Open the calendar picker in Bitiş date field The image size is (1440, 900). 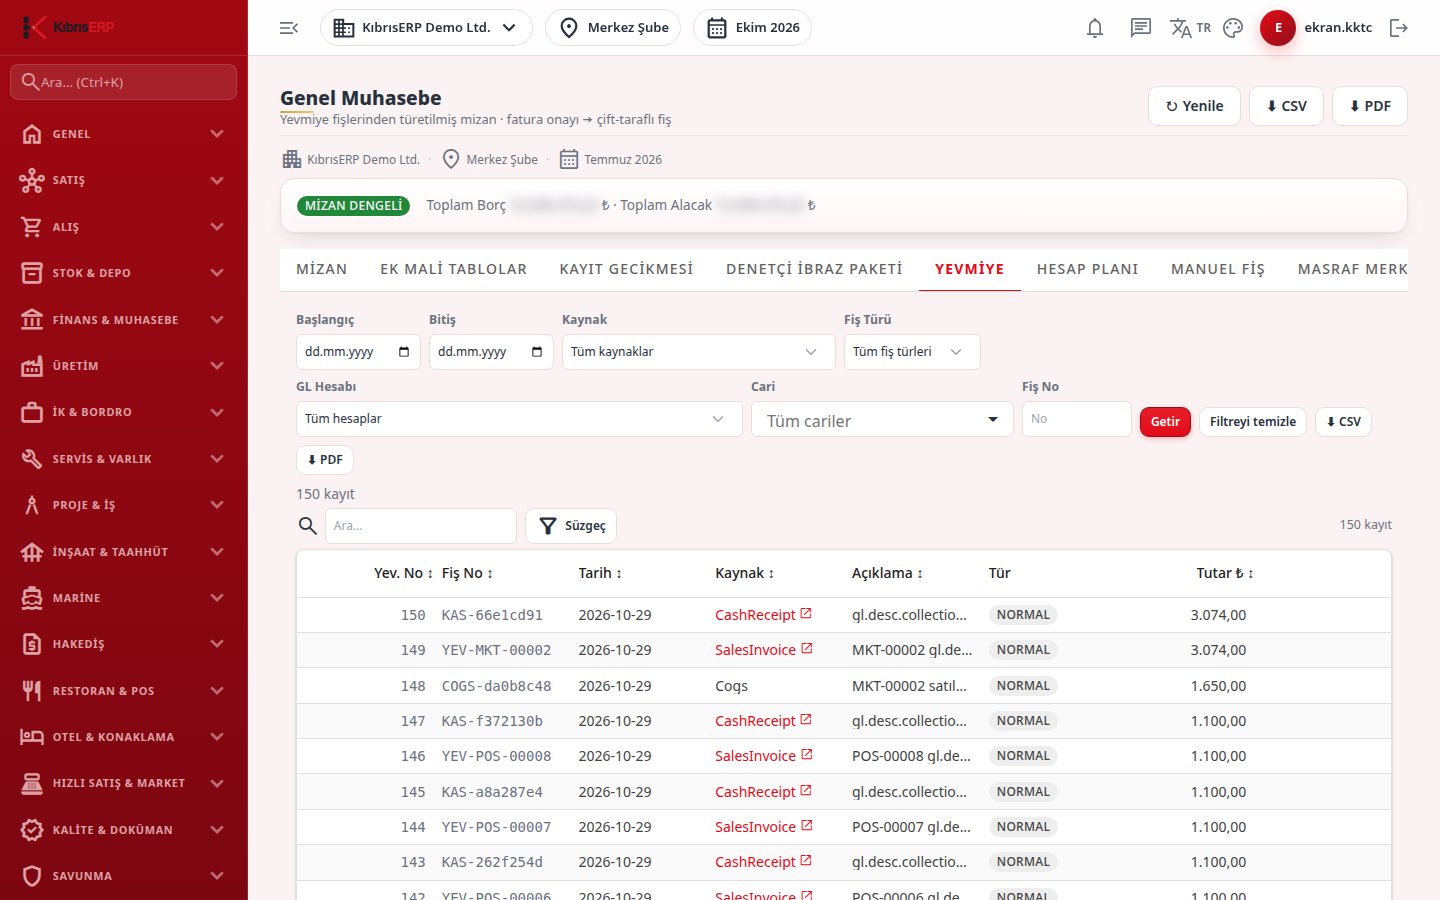click(x=537, y=352)
